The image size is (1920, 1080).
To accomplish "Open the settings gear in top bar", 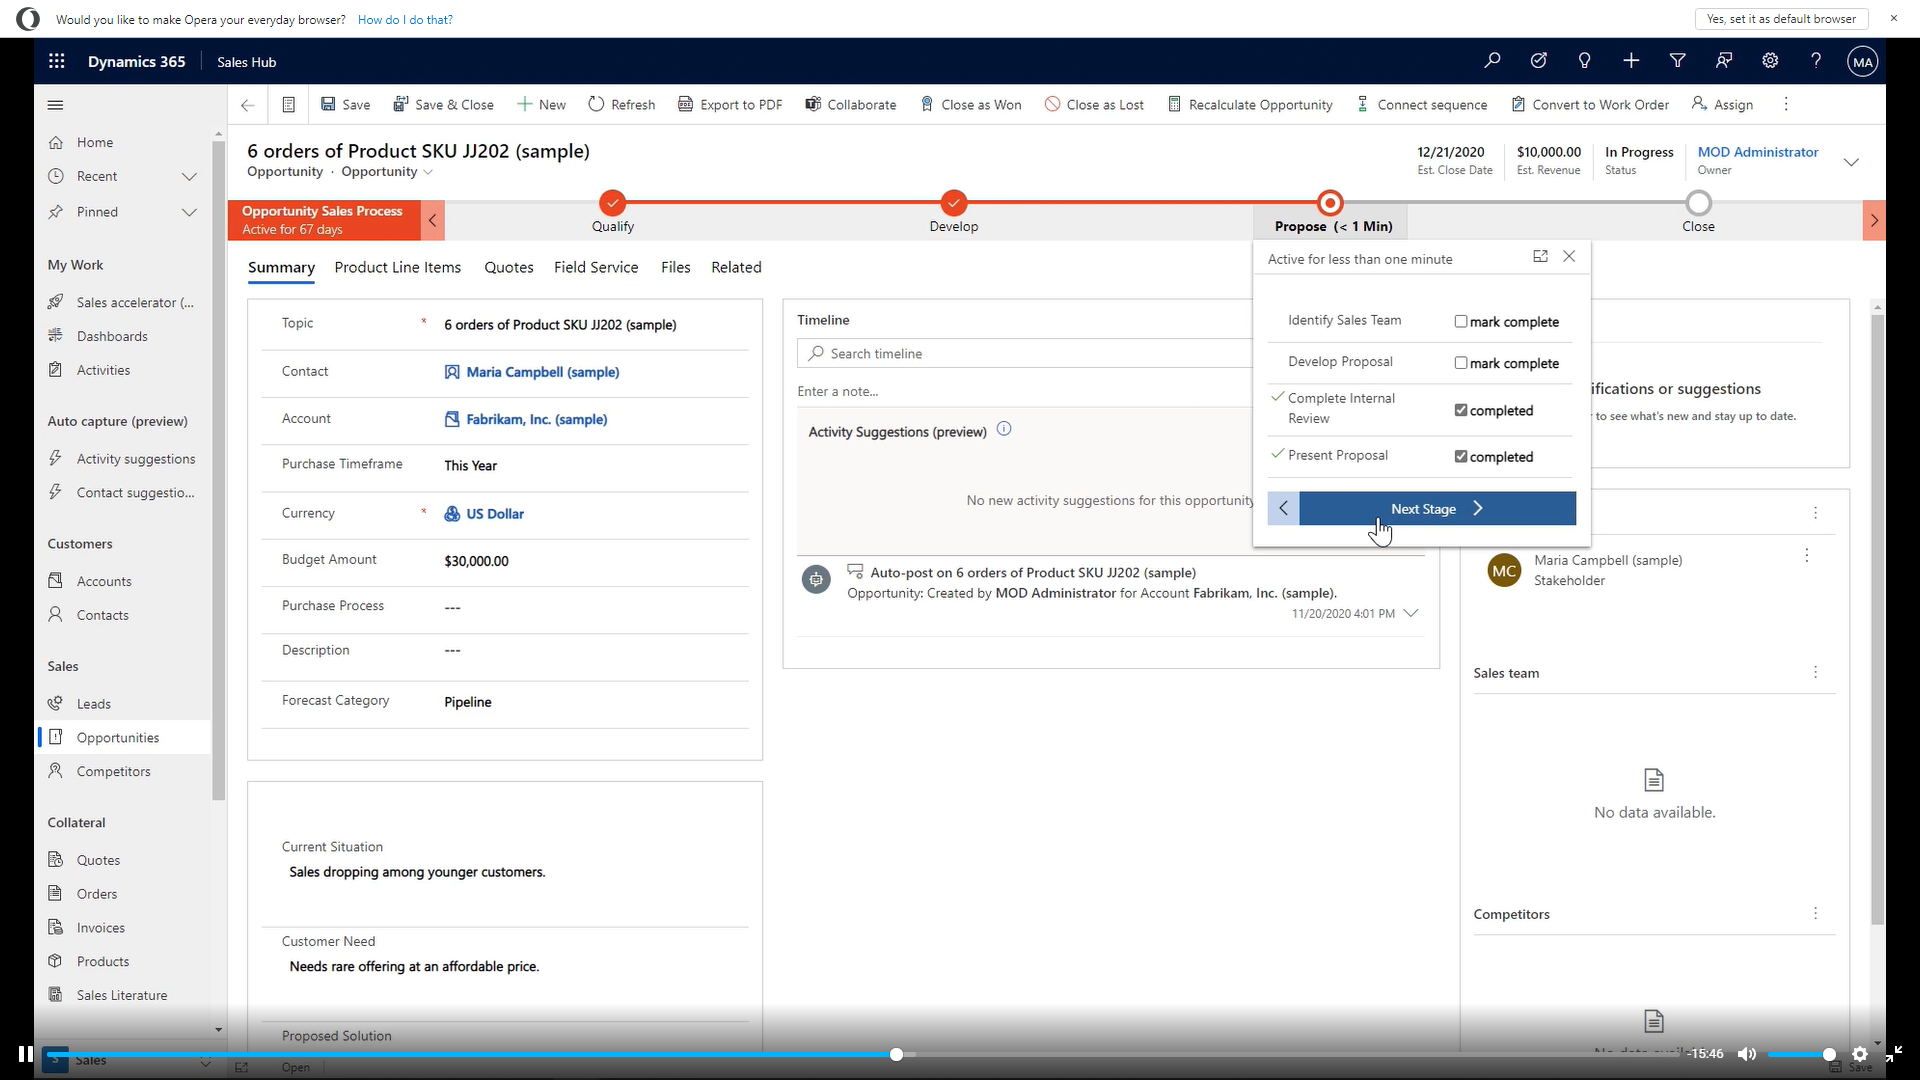I will coord(1770,61).
